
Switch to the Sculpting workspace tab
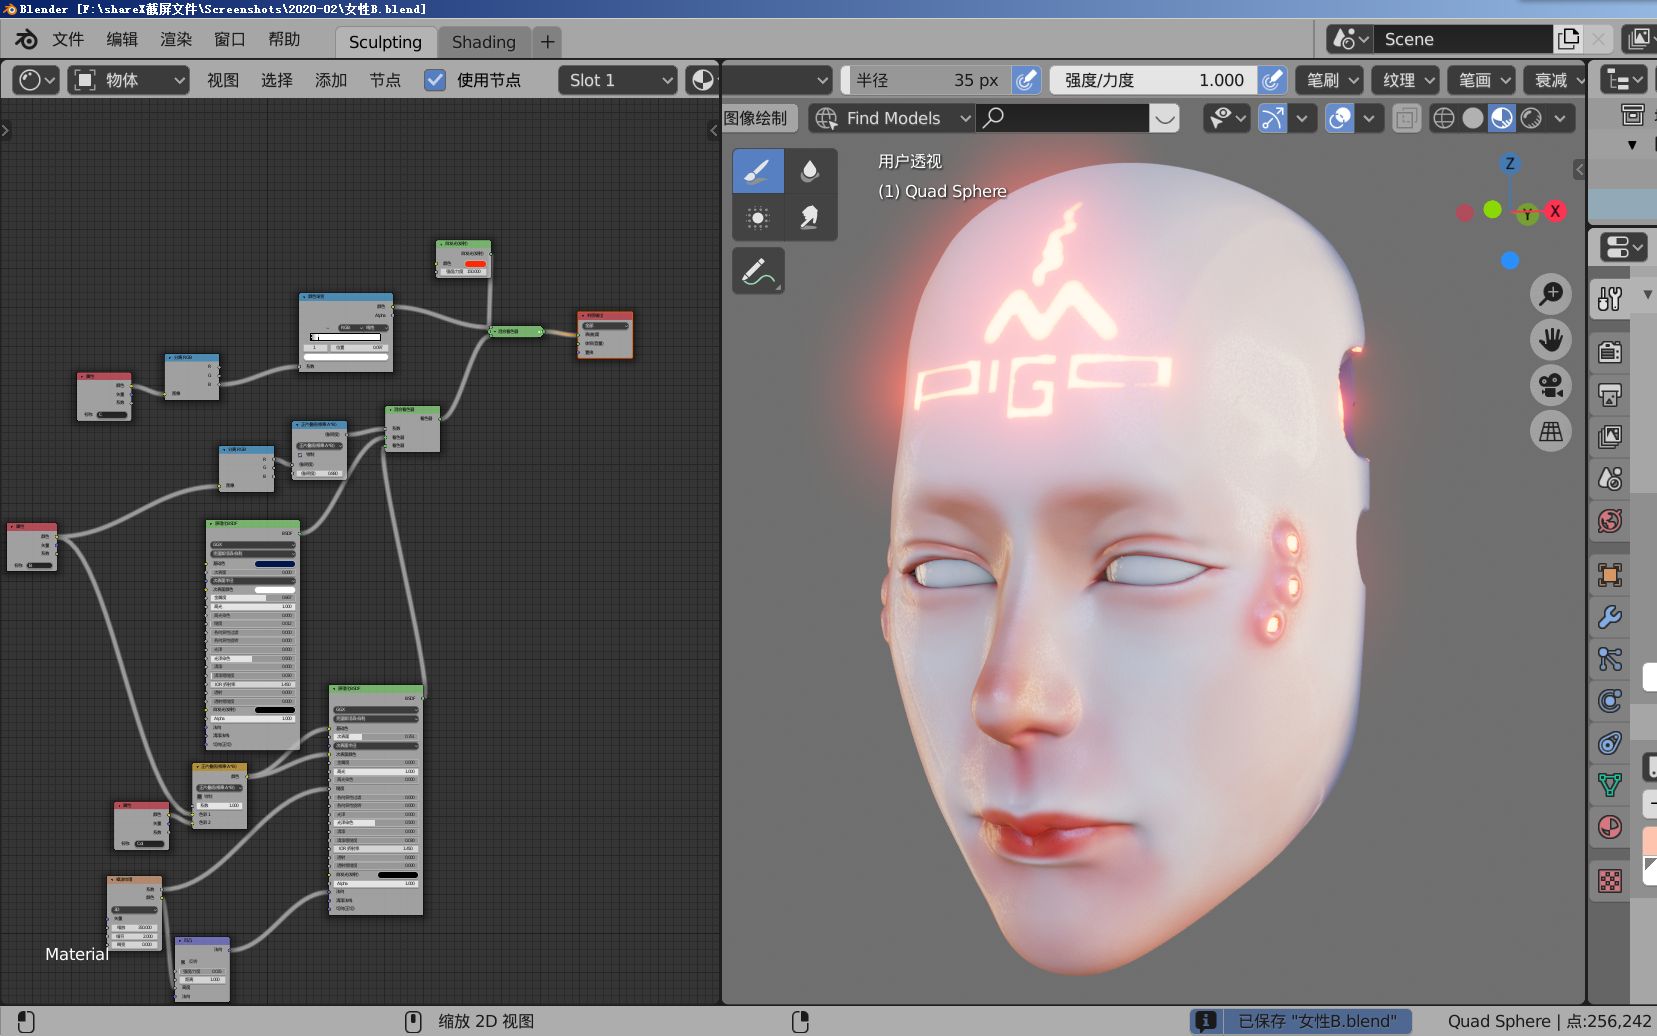tap(385, 42)
